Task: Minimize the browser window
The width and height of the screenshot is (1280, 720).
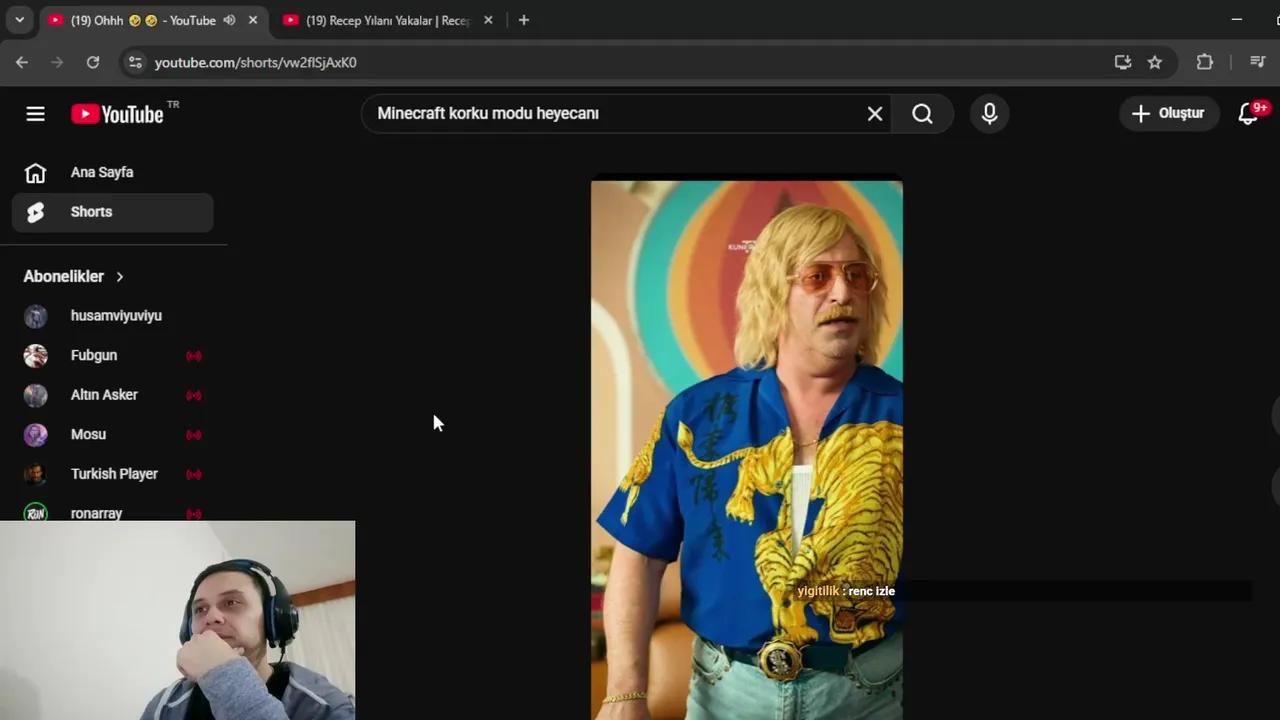Action: [x=1237, y=20]
